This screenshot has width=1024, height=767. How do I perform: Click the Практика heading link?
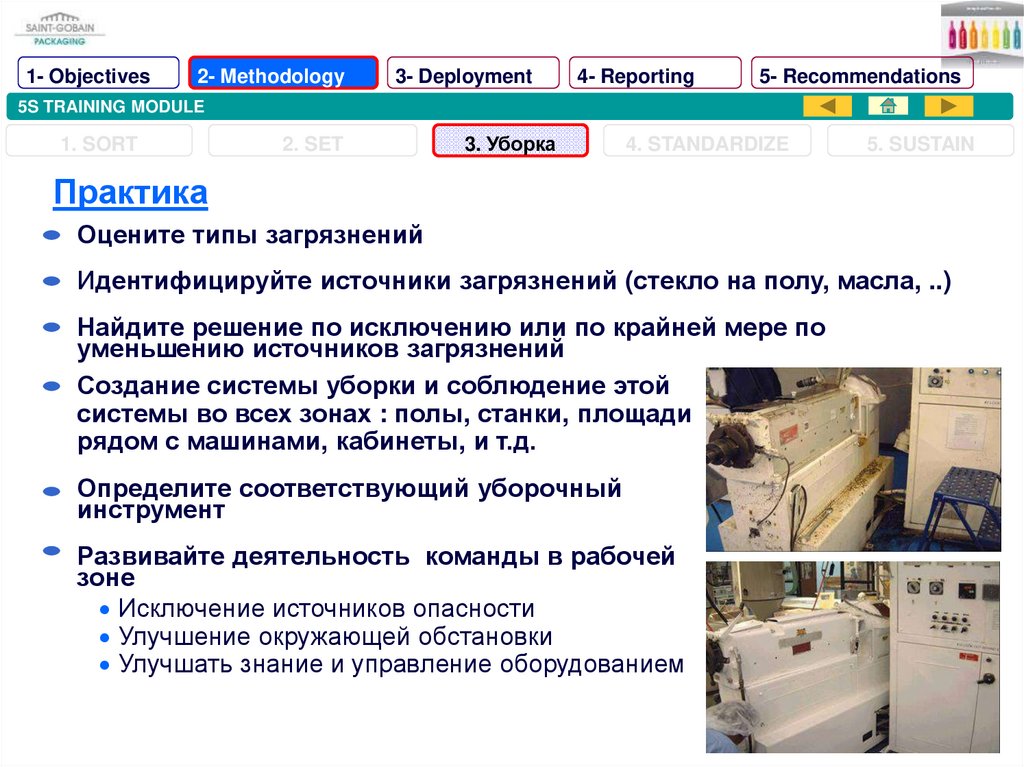130,192
